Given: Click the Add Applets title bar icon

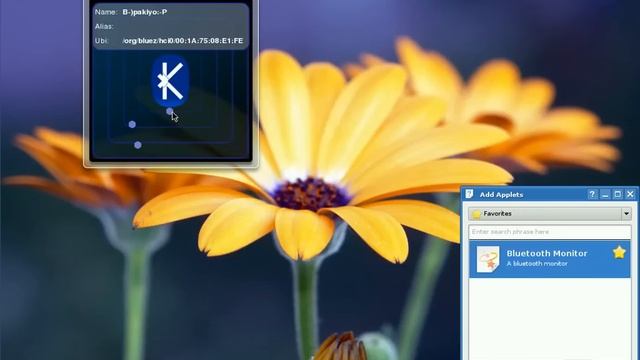Looking at the screenshot, I should pyautogui.click(x=469, y=194).
